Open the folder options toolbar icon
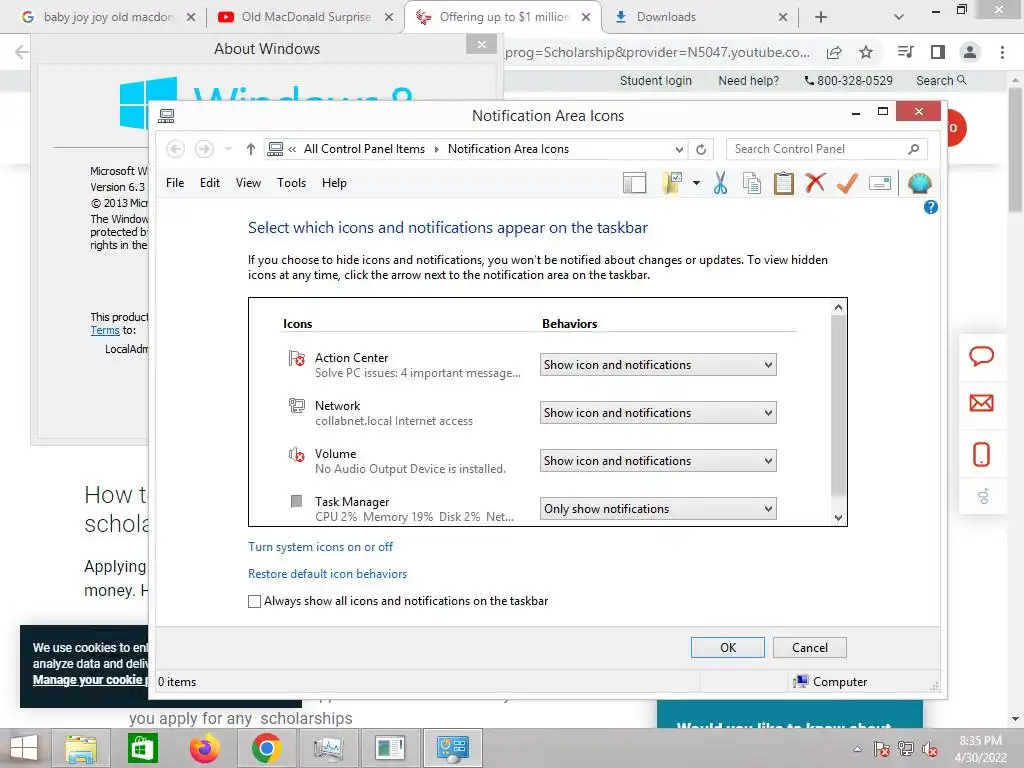The image size is (1024, 768). pos(672,184)
